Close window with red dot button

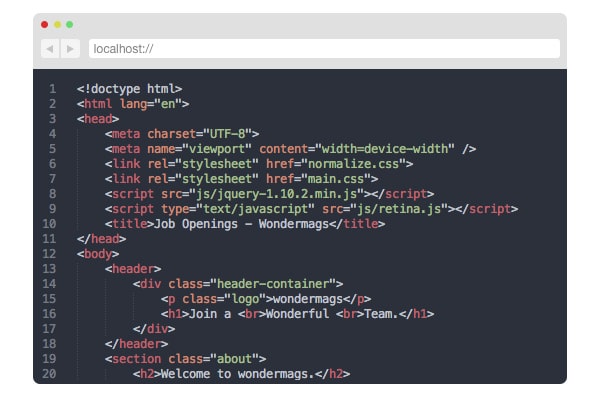pyautogui.click(x=44, y=24)
